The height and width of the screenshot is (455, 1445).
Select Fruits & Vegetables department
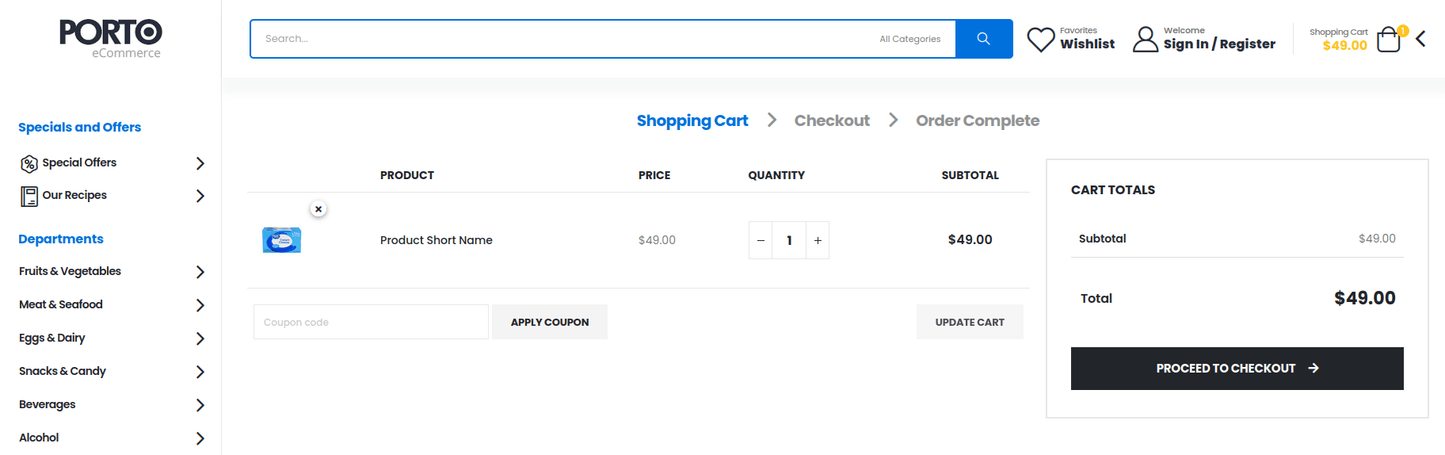[70, 271]
